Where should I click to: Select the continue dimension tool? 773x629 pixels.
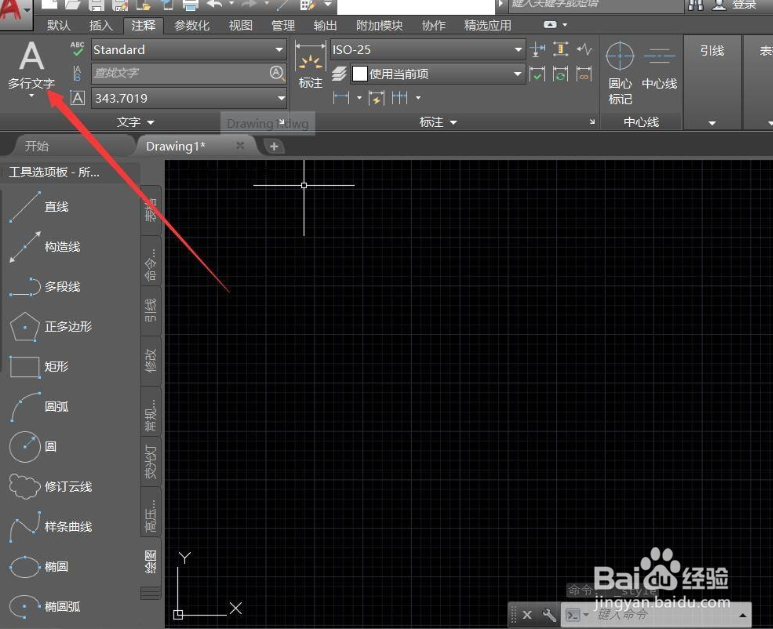(399, 98)
